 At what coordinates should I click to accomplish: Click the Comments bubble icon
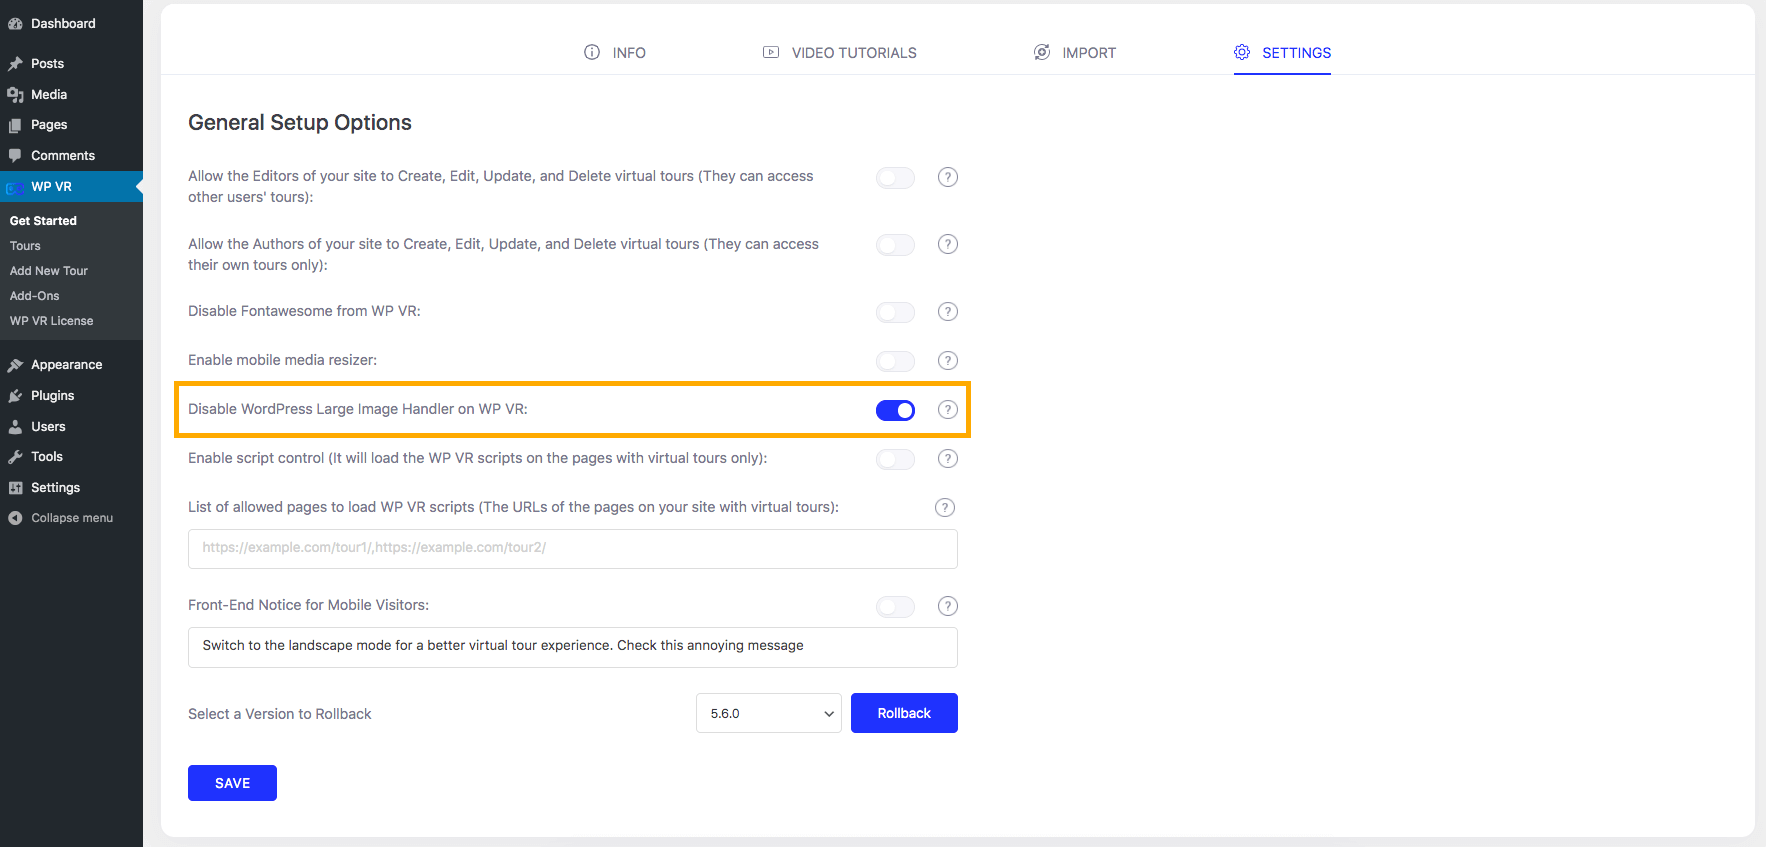tap(15, 156)
